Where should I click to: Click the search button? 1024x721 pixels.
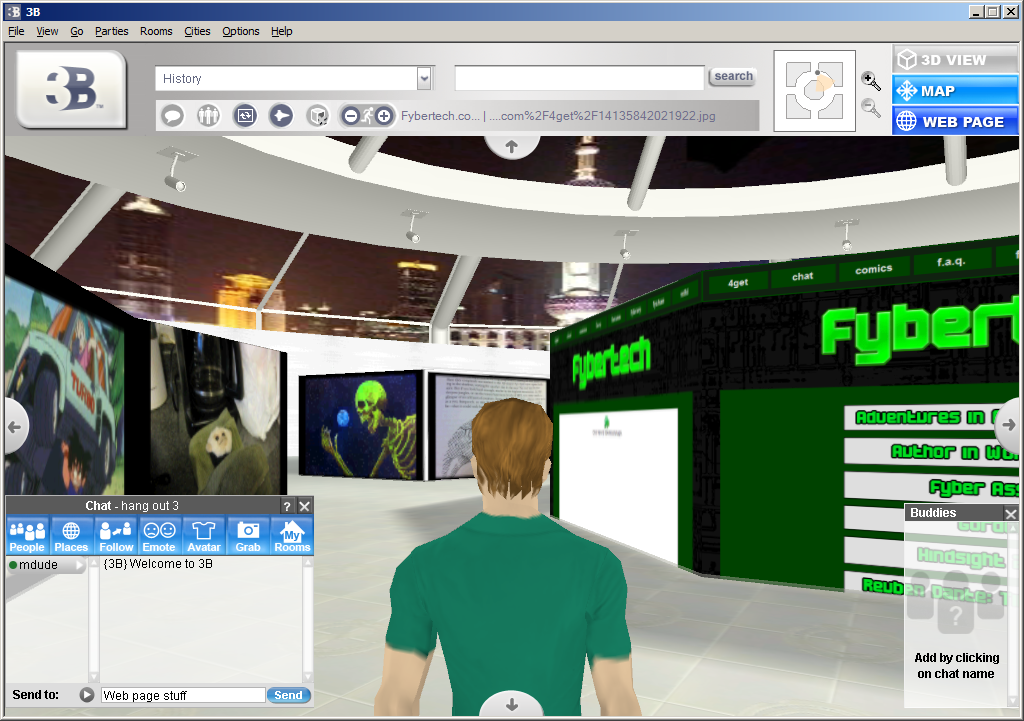click(733, 76)
